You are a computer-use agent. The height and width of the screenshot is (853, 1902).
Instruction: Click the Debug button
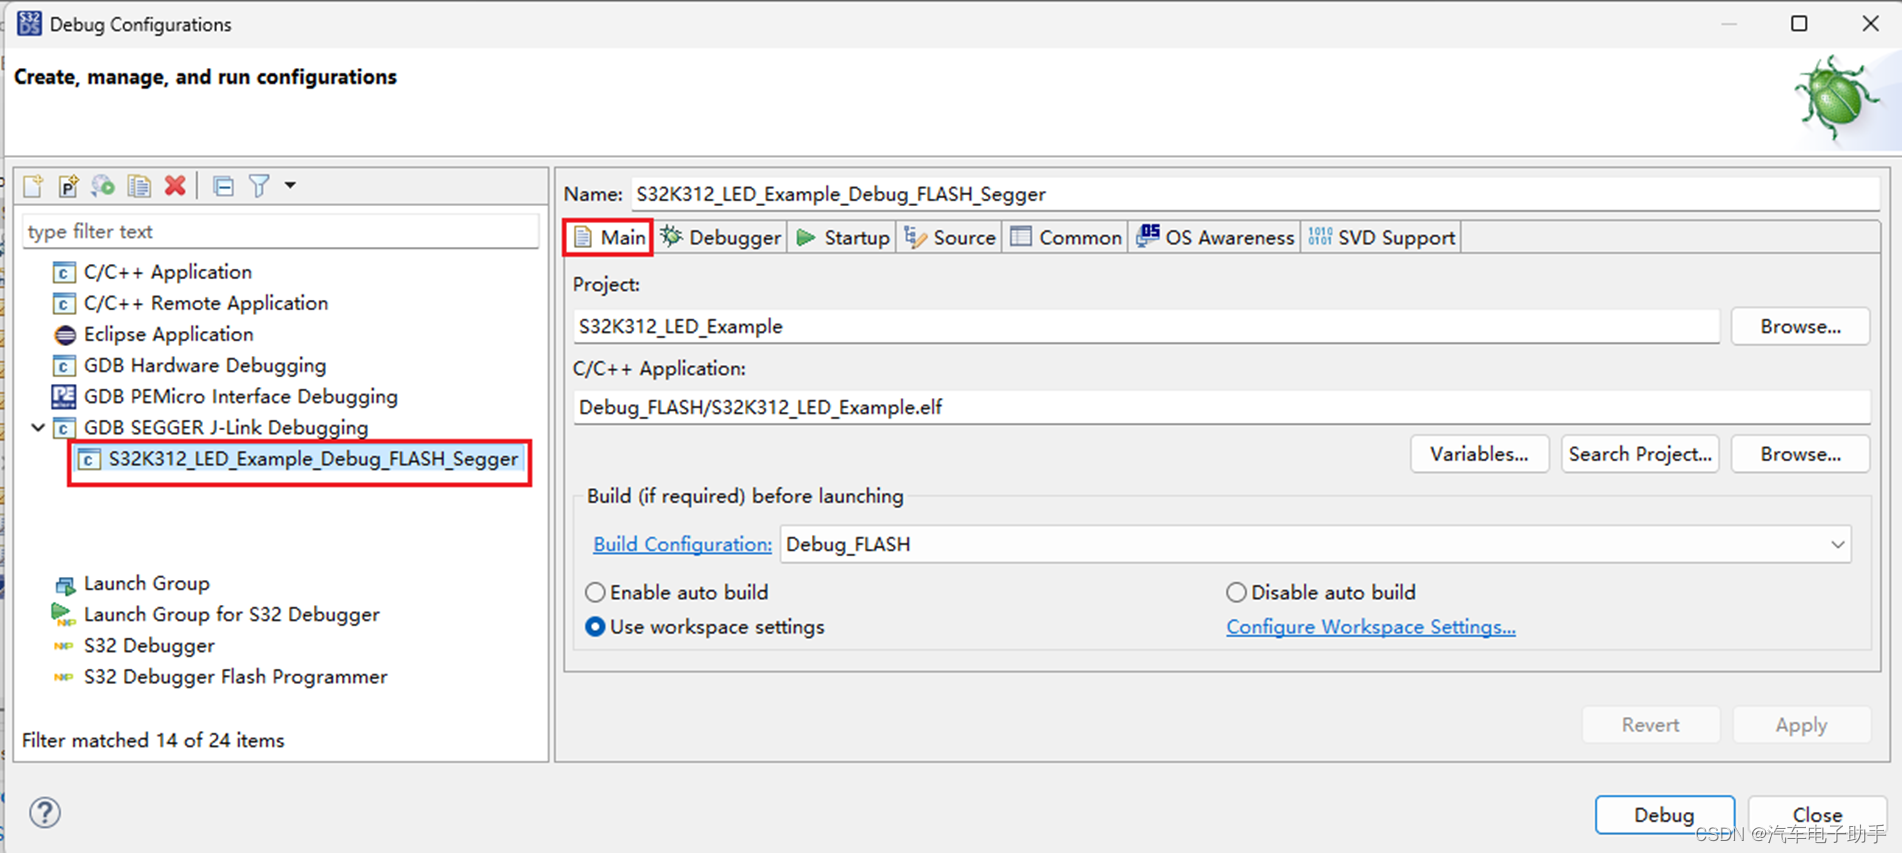coord(1664,815)
